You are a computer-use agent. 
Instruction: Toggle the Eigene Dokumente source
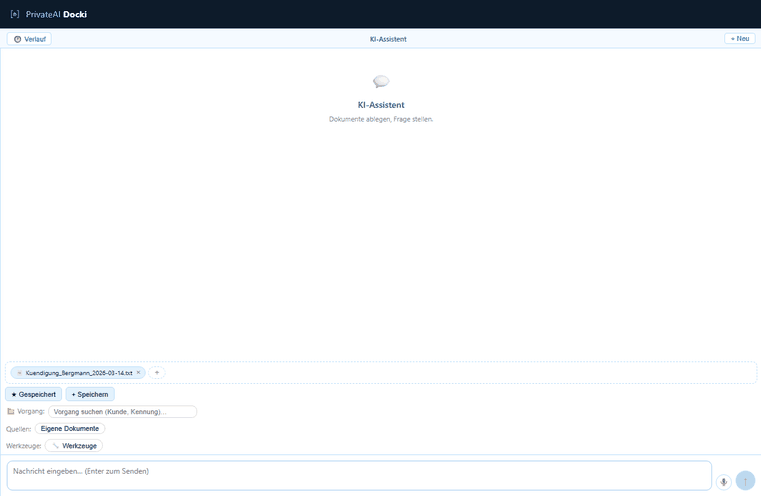pos(70,429)
